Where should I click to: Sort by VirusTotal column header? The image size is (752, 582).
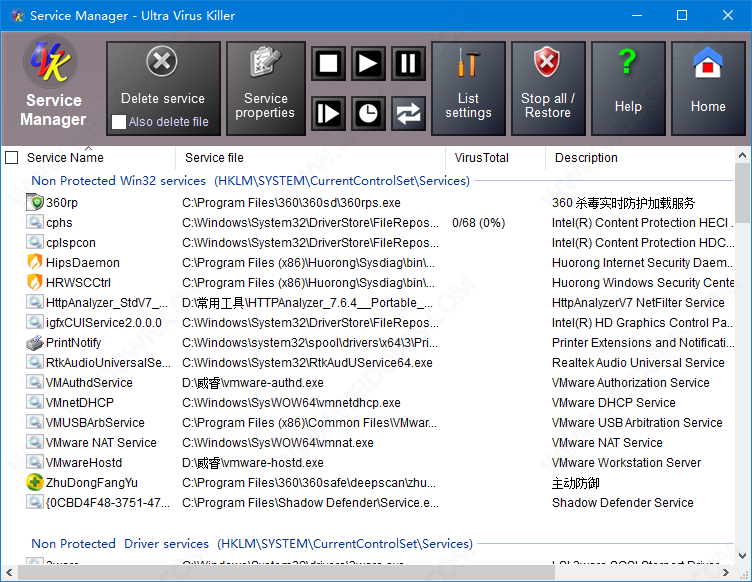point(482,157)
